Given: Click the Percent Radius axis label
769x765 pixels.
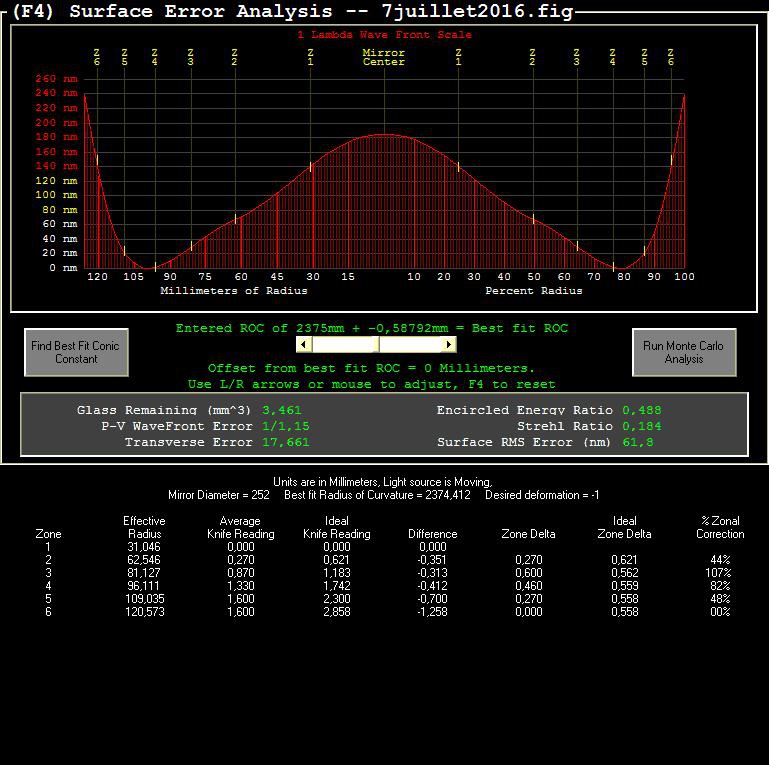Looking at the screenshot, I should tap(534, 291).
